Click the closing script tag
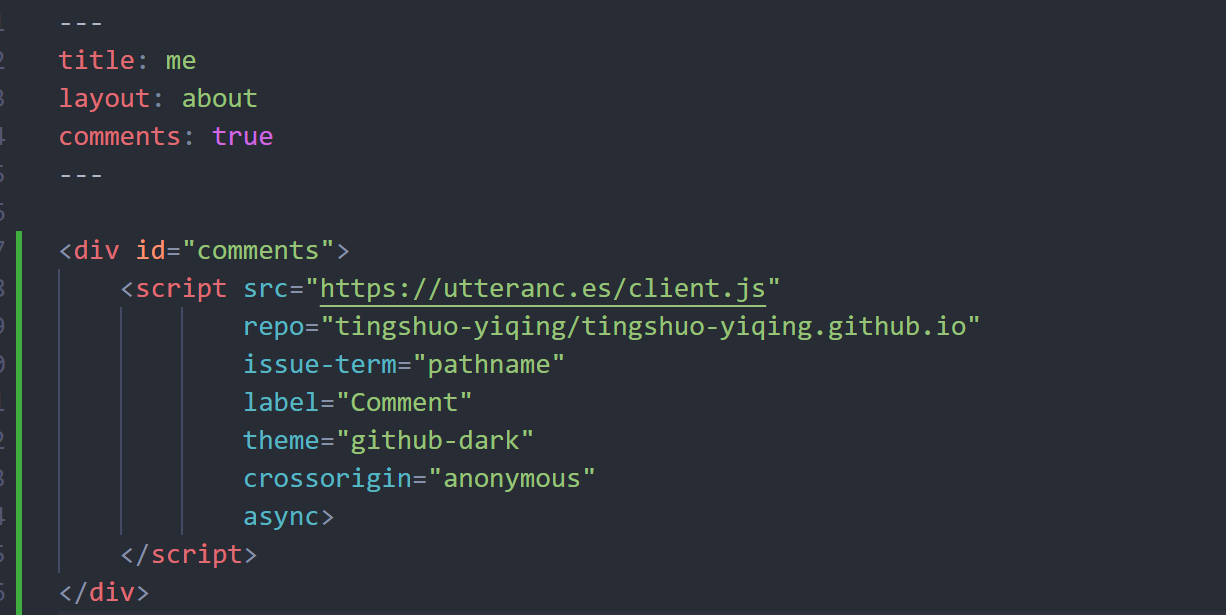Image resolution: width=1226 pixels, height=615 pixels. tap(189, 554)
